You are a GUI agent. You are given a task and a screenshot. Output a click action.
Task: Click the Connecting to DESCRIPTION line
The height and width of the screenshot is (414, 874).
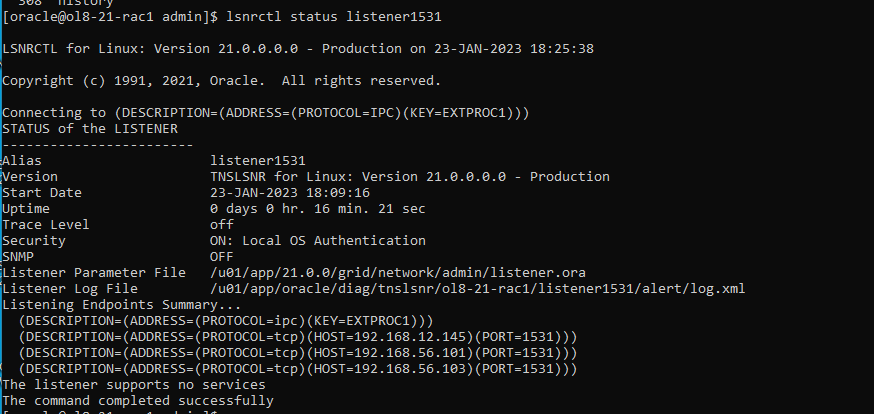pos(266,113)
